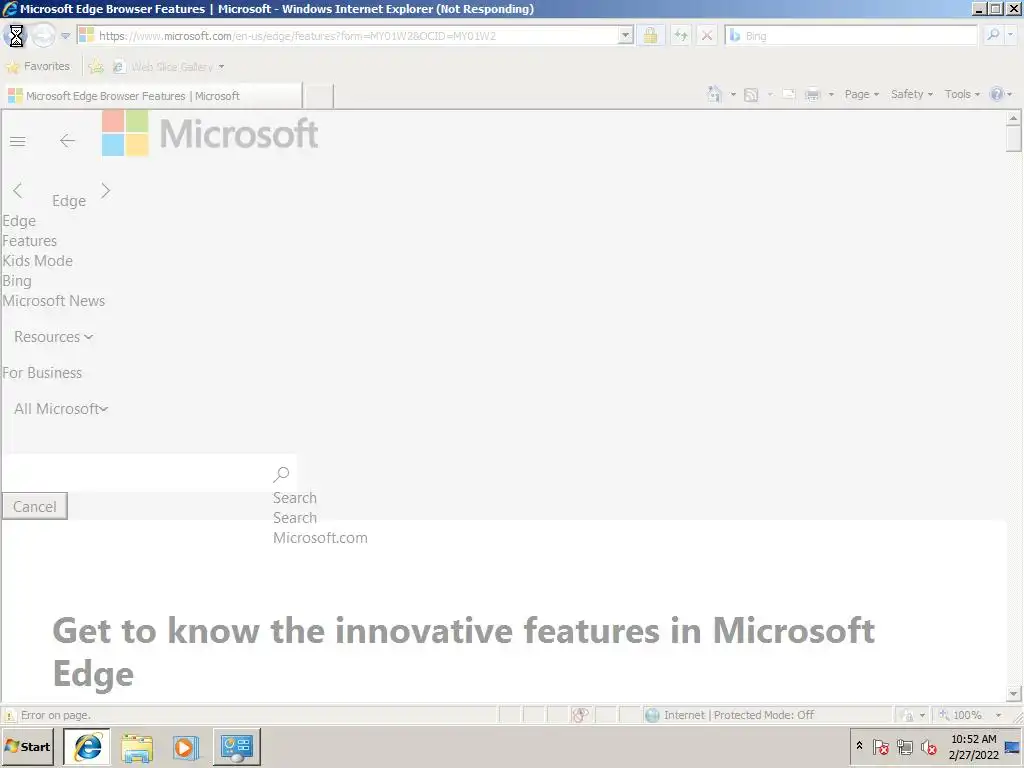Open the control panel taskbar item
The height and width of the screenshot is (768, 1024).
click(236, 747)
